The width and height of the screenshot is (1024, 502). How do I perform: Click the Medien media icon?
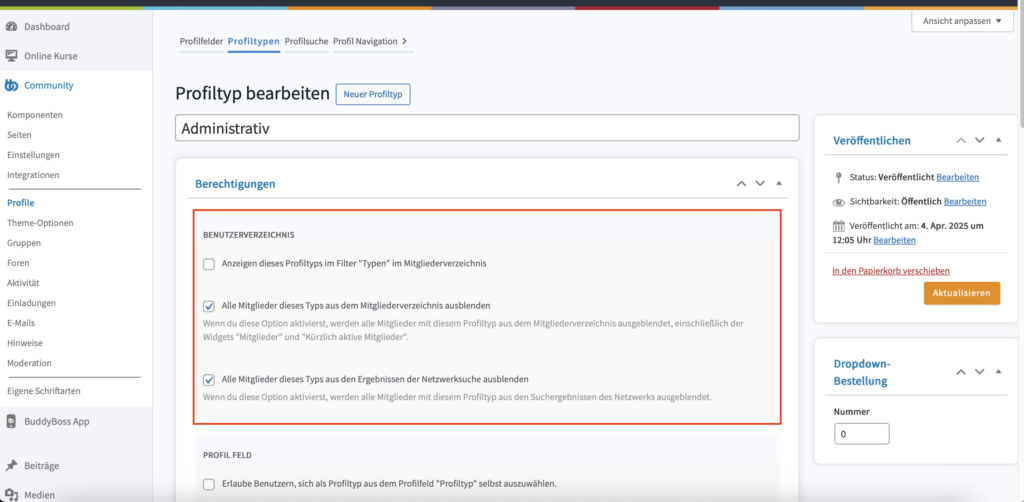tap(12, 494)
